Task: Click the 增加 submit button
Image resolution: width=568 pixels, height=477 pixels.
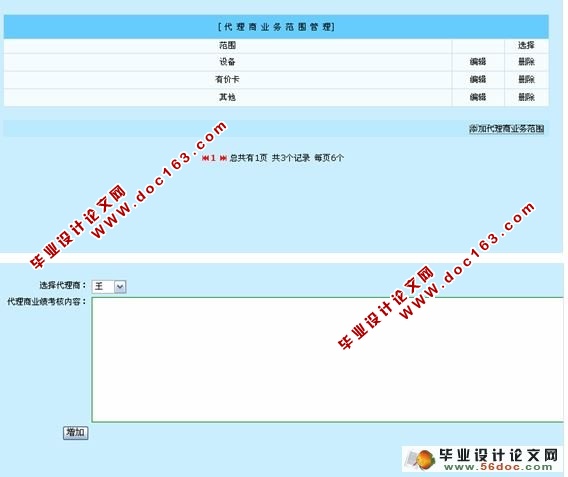Action: (x=75, y=432)
